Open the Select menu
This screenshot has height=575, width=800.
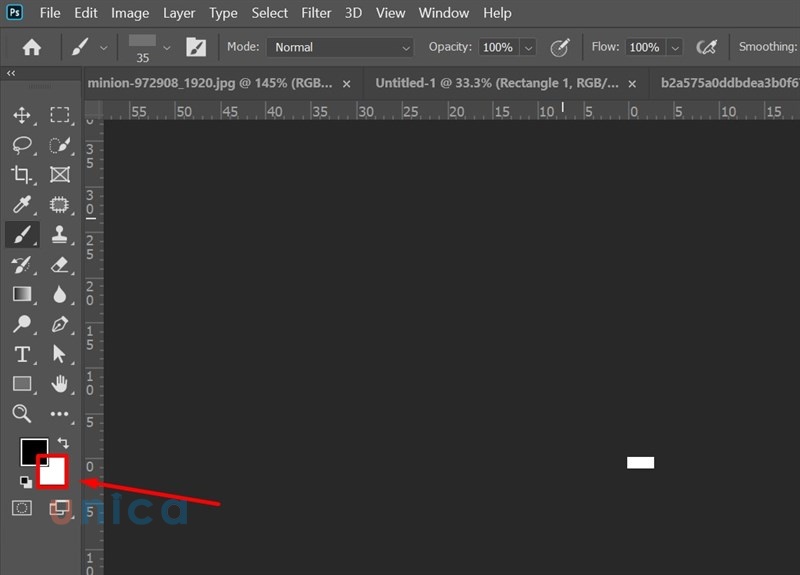(x=269, y=13)
